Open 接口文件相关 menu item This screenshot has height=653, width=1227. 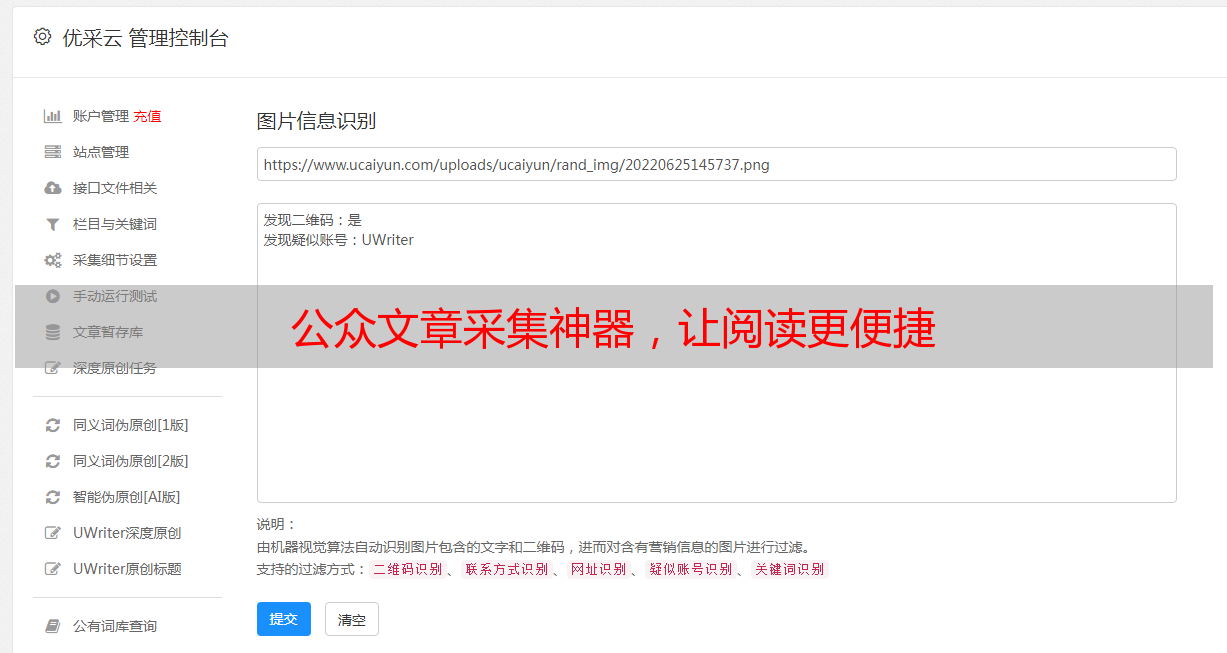coord(115,188)
